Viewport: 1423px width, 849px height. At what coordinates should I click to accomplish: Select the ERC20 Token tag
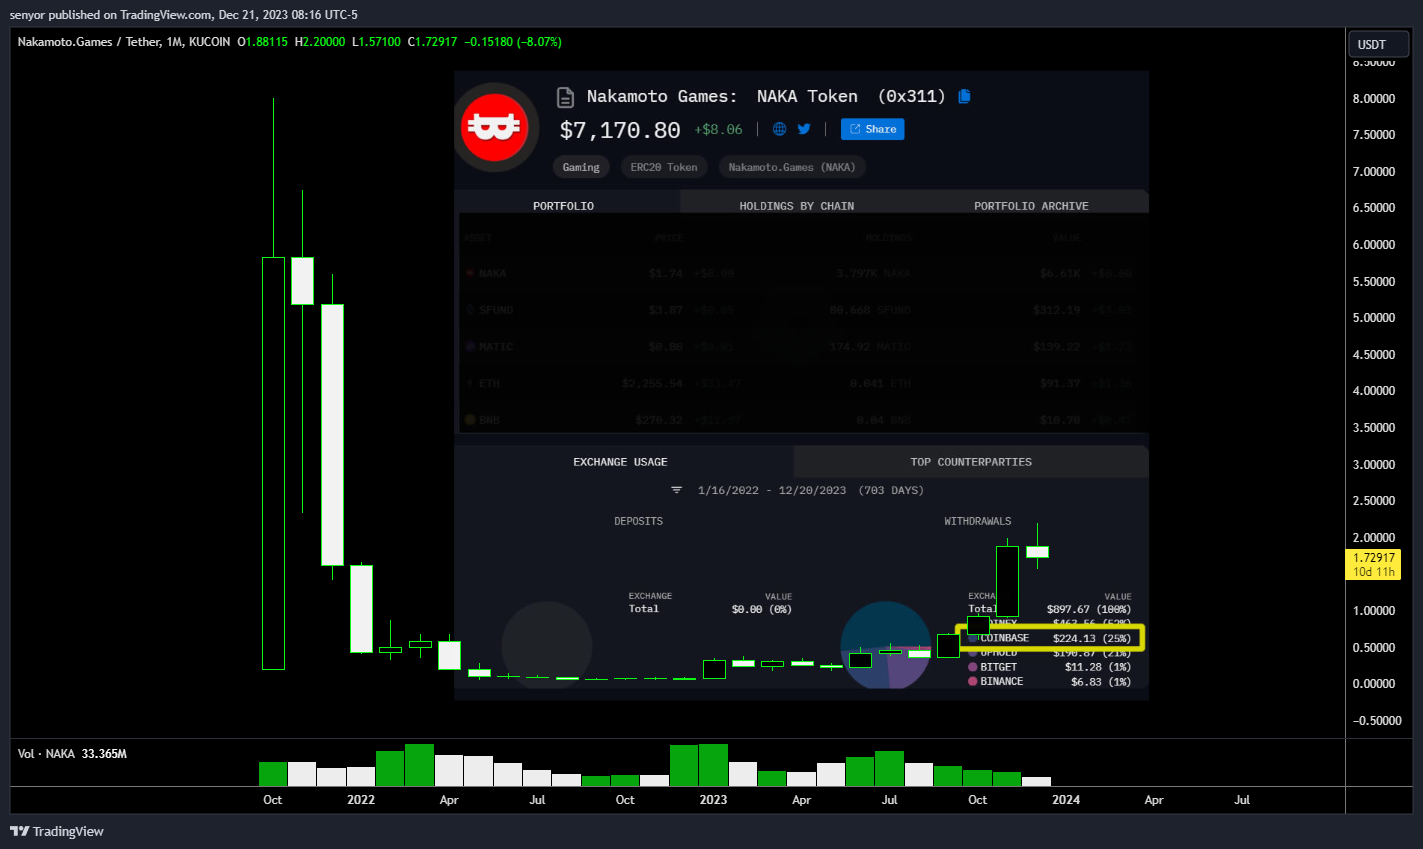coord(664,167)
